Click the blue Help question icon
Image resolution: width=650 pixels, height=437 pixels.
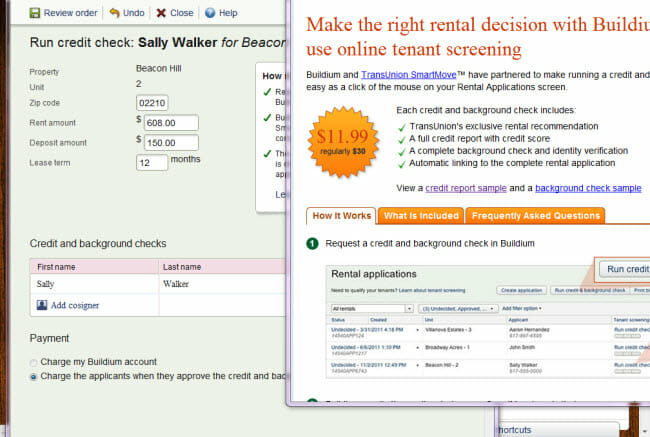209,13
